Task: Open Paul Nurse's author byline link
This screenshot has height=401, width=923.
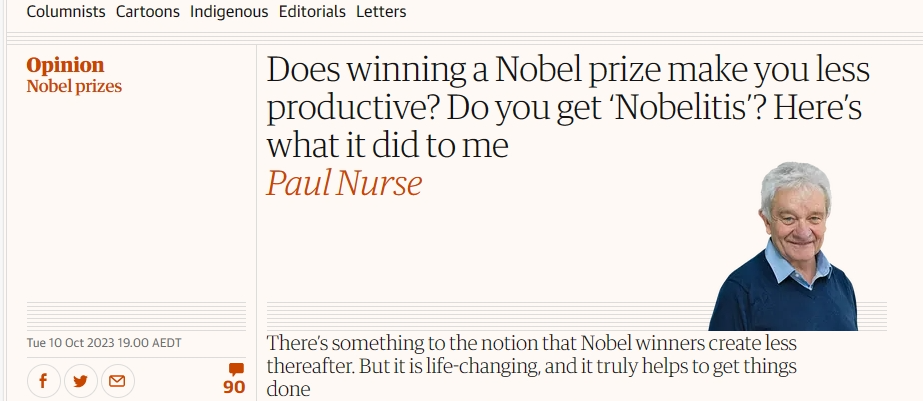Action: (x=344, y=183)
